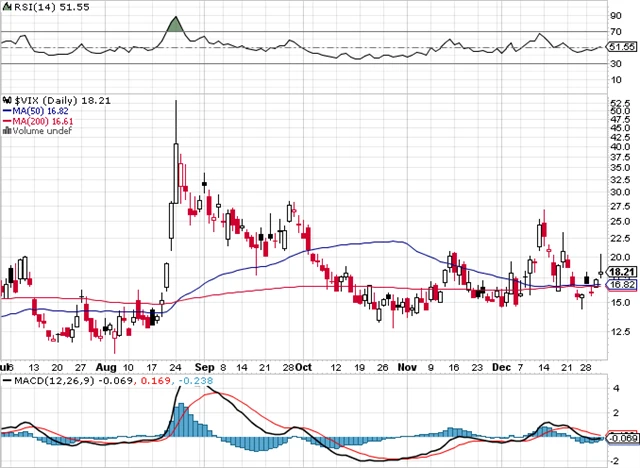Click the volume icon beside Volume undef
640x468 pixels.
[5, 130]
